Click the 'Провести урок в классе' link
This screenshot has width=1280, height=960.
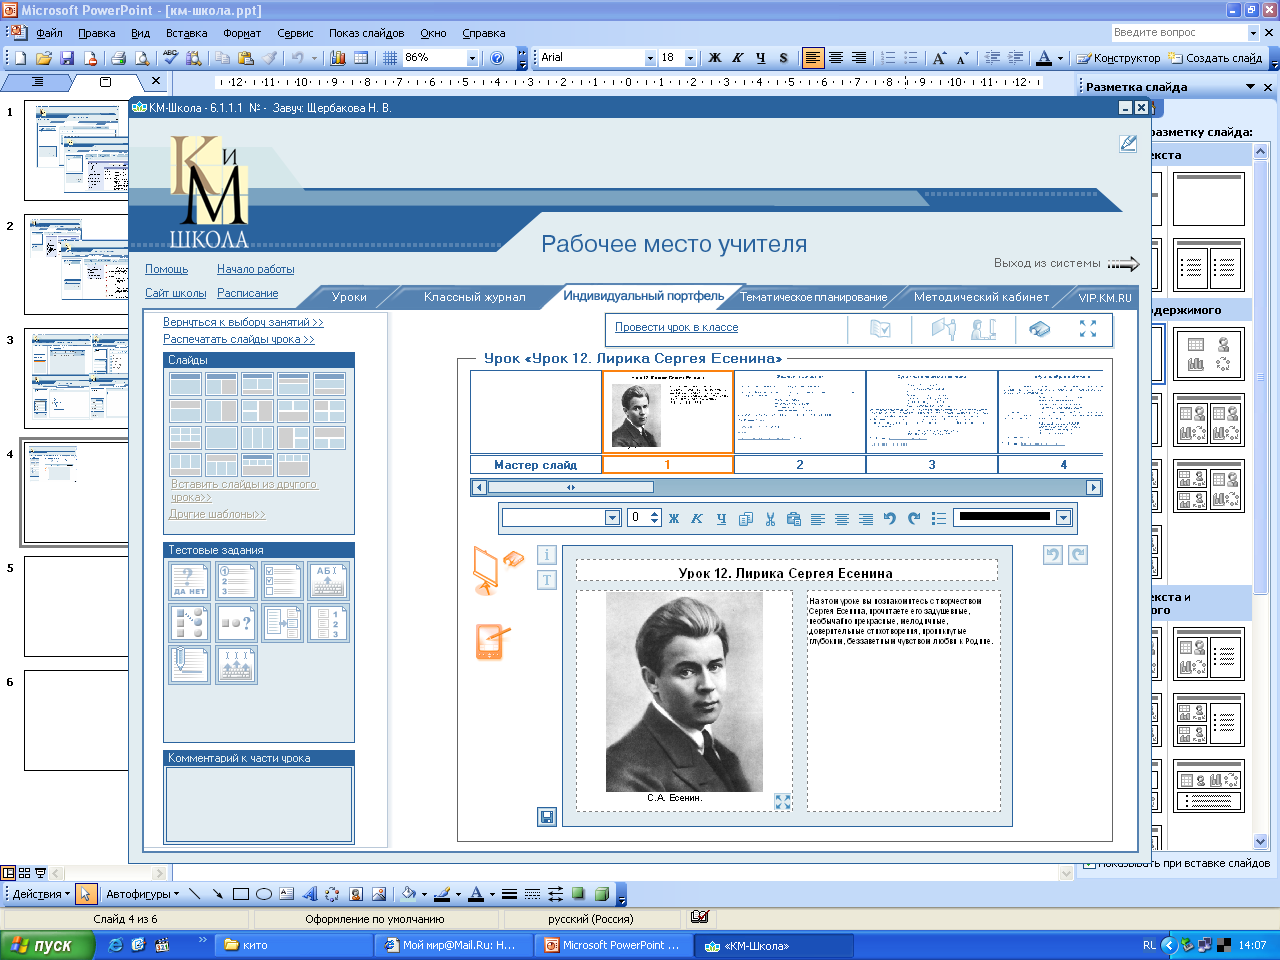click(x=676, y=327)
